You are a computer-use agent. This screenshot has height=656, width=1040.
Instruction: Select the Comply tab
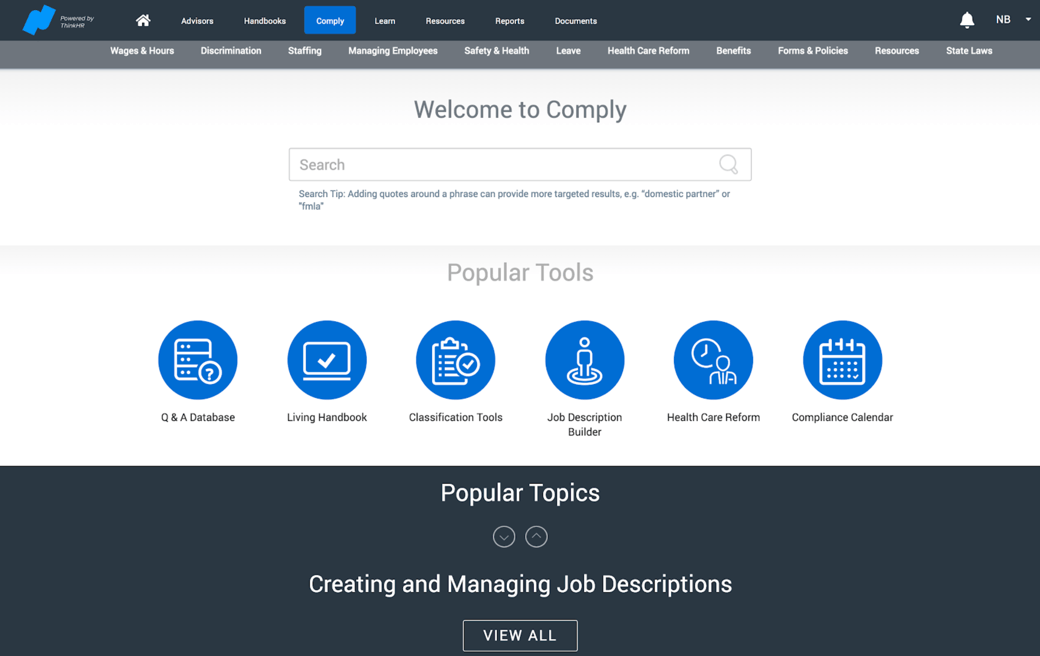point(330,21)
